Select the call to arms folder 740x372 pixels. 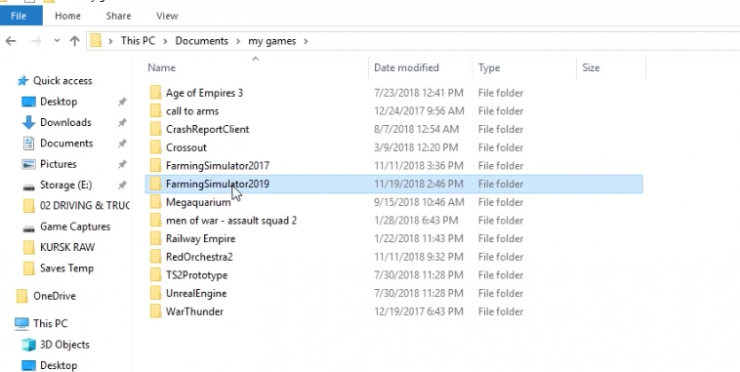193,111
